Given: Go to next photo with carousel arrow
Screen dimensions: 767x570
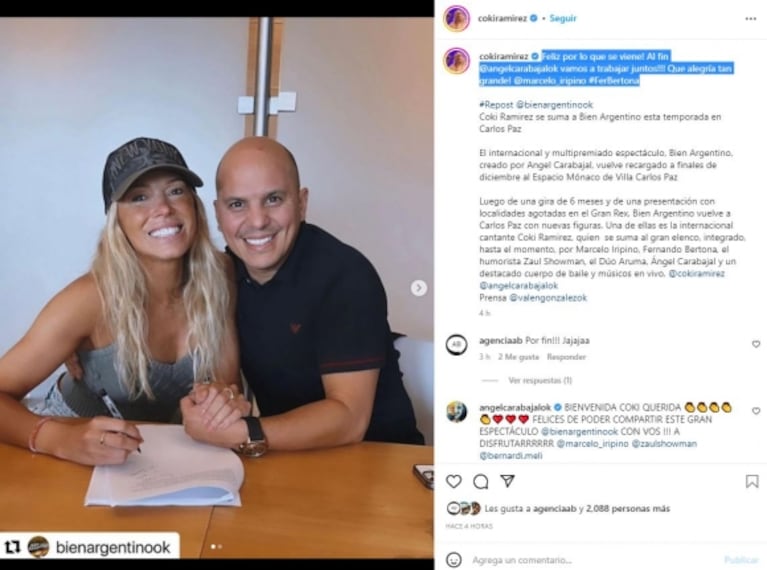Looking at the screenshot, I should [418, 288].
